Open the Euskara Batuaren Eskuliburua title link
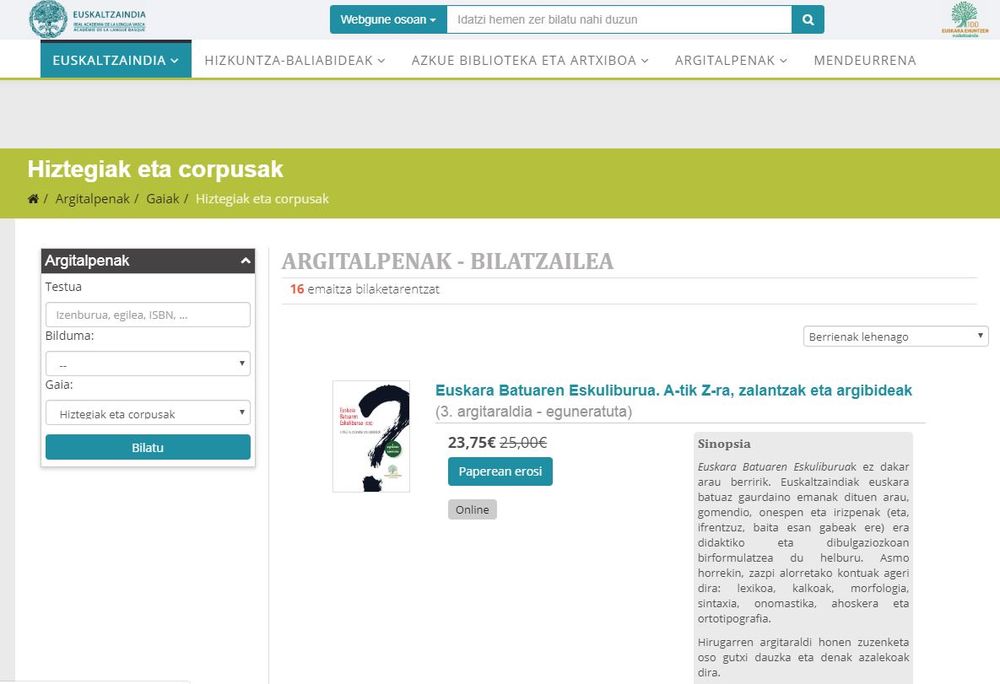This screenshot has height=684, width=1000. click(673, 390)
